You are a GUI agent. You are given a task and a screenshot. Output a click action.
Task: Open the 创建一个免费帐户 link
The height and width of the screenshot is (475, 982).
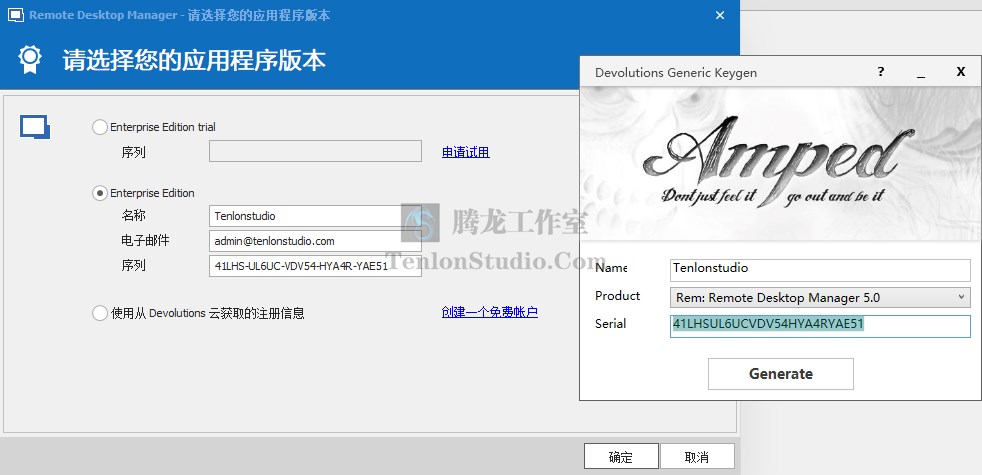pyautogui.click(x=490, y=312)
